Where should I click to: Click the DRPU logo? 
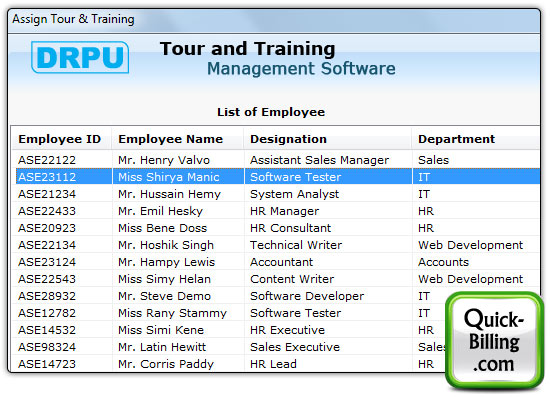(x=80, y=57)
